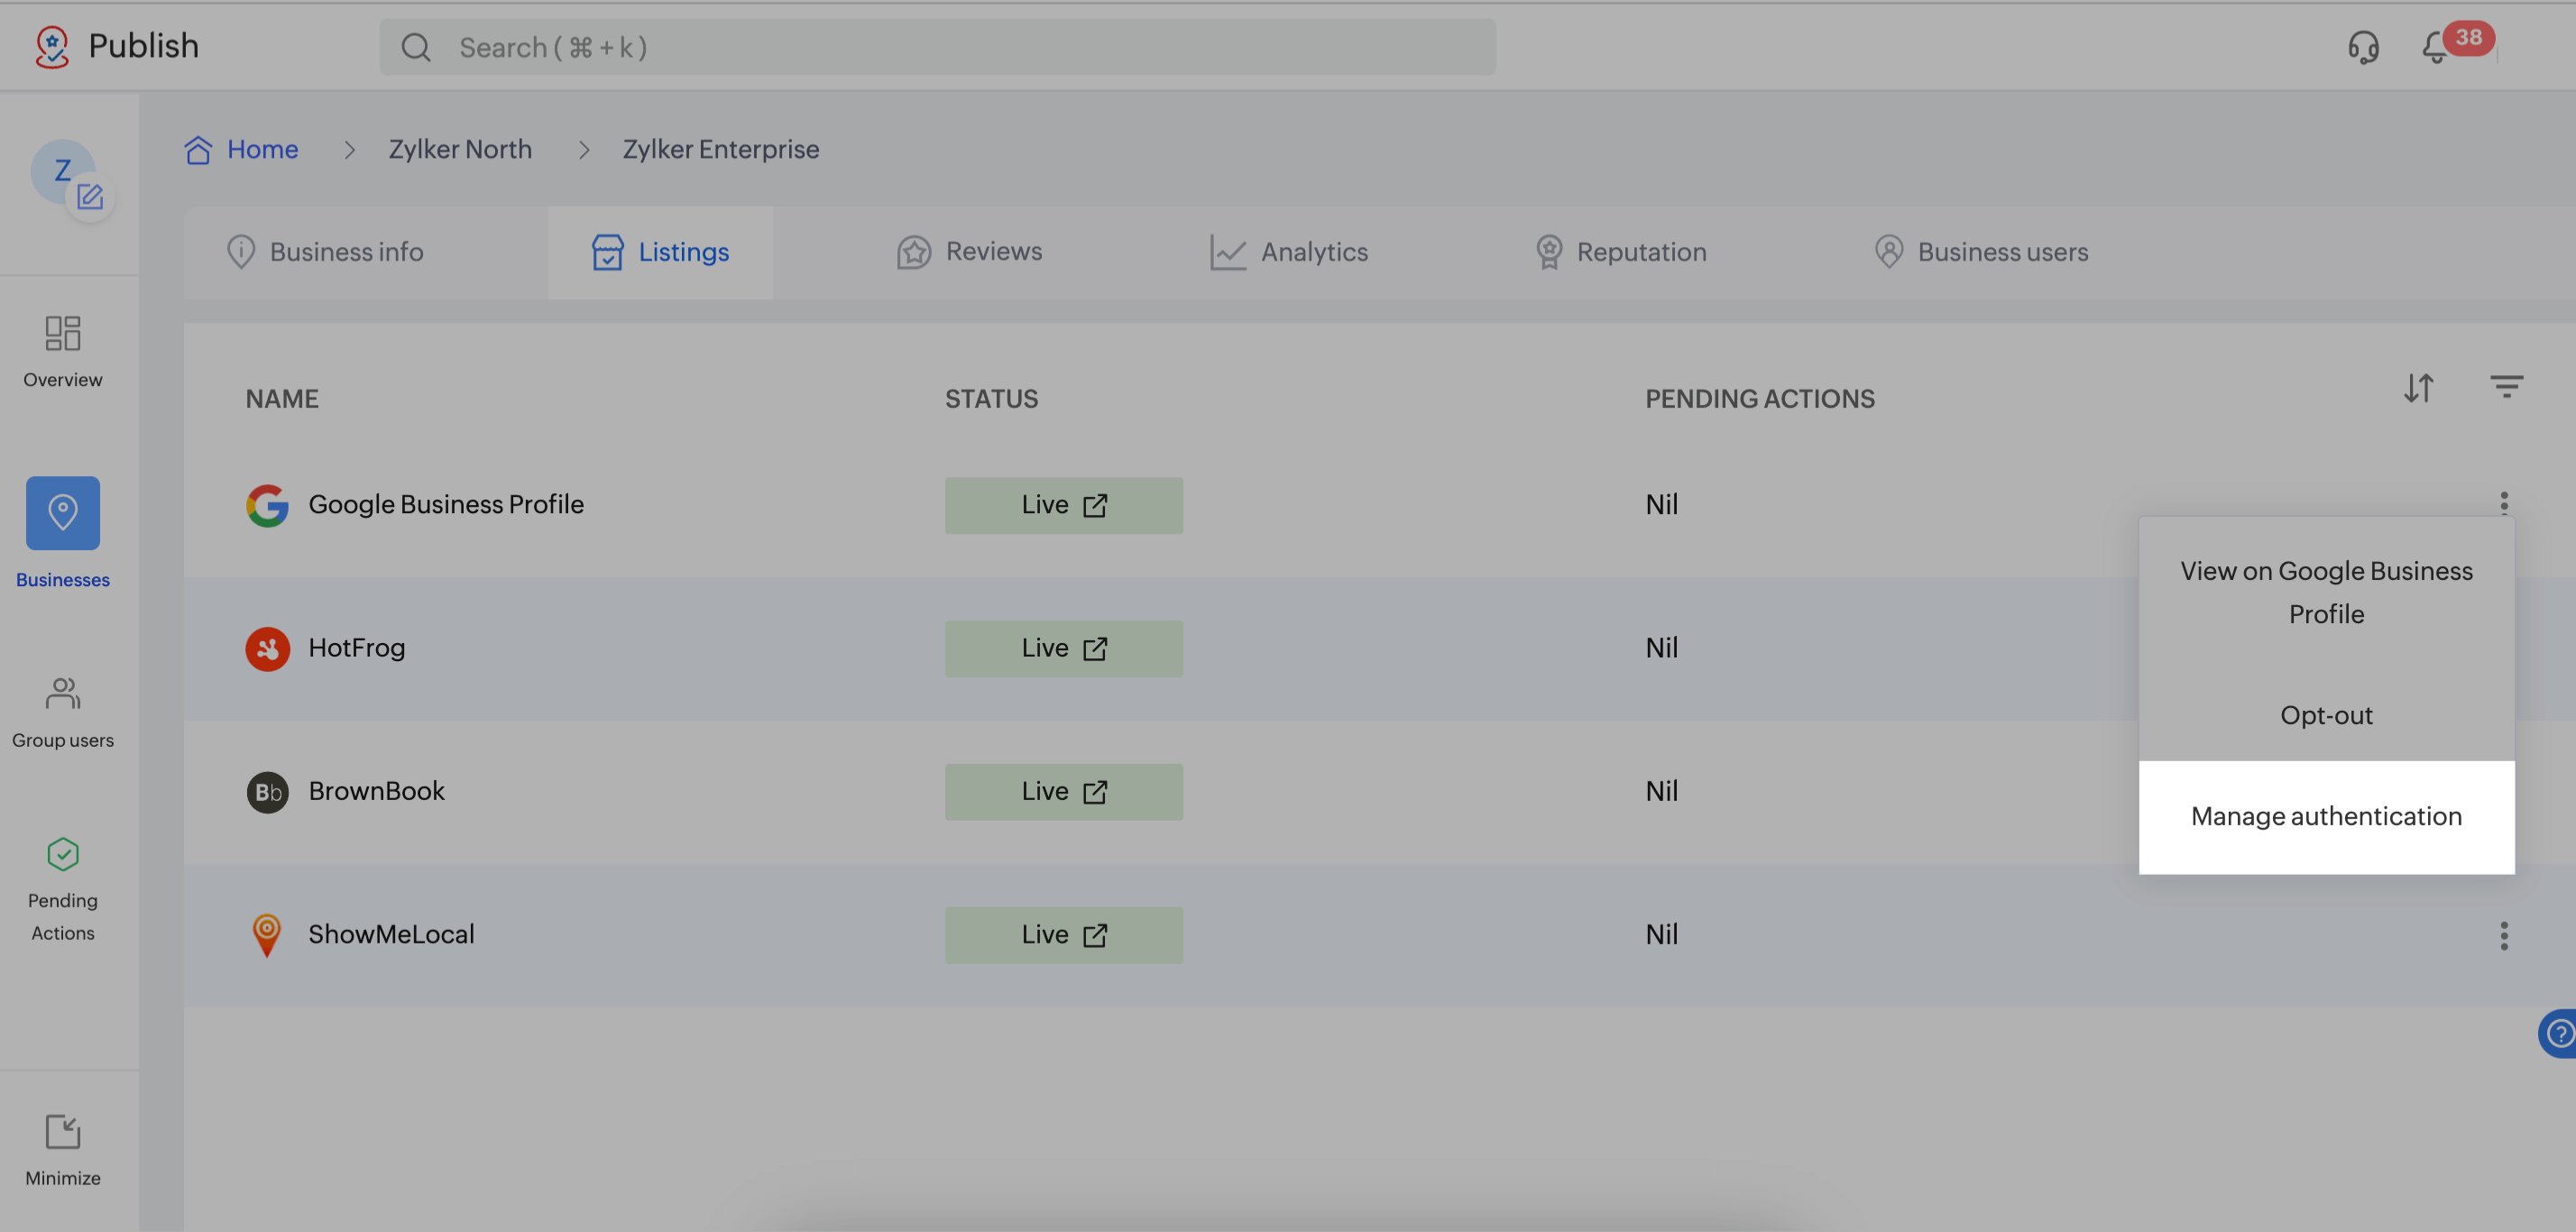Viewport: 2576px width, 1232px height.
Task: Sort listings with the up-down arrows icon
Action: click(x=2418, y=388)
